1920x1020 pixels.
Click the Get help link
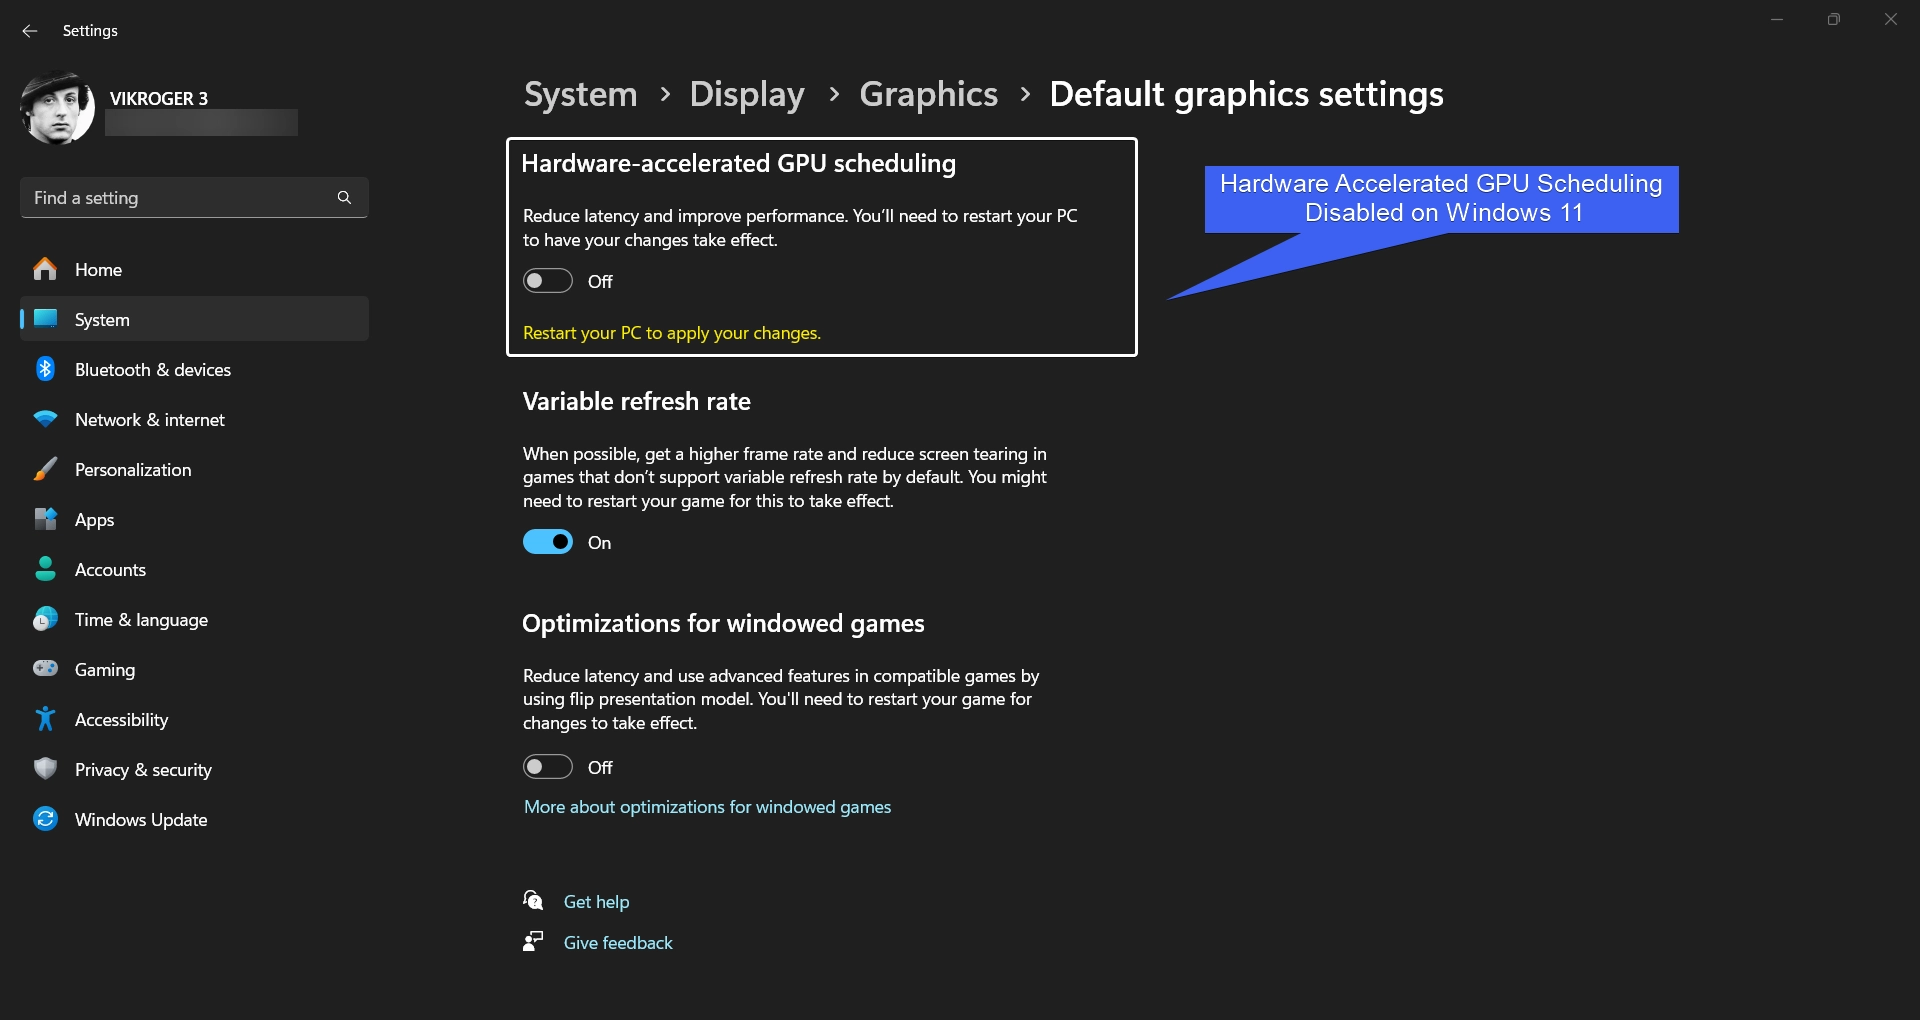point(597,901)
